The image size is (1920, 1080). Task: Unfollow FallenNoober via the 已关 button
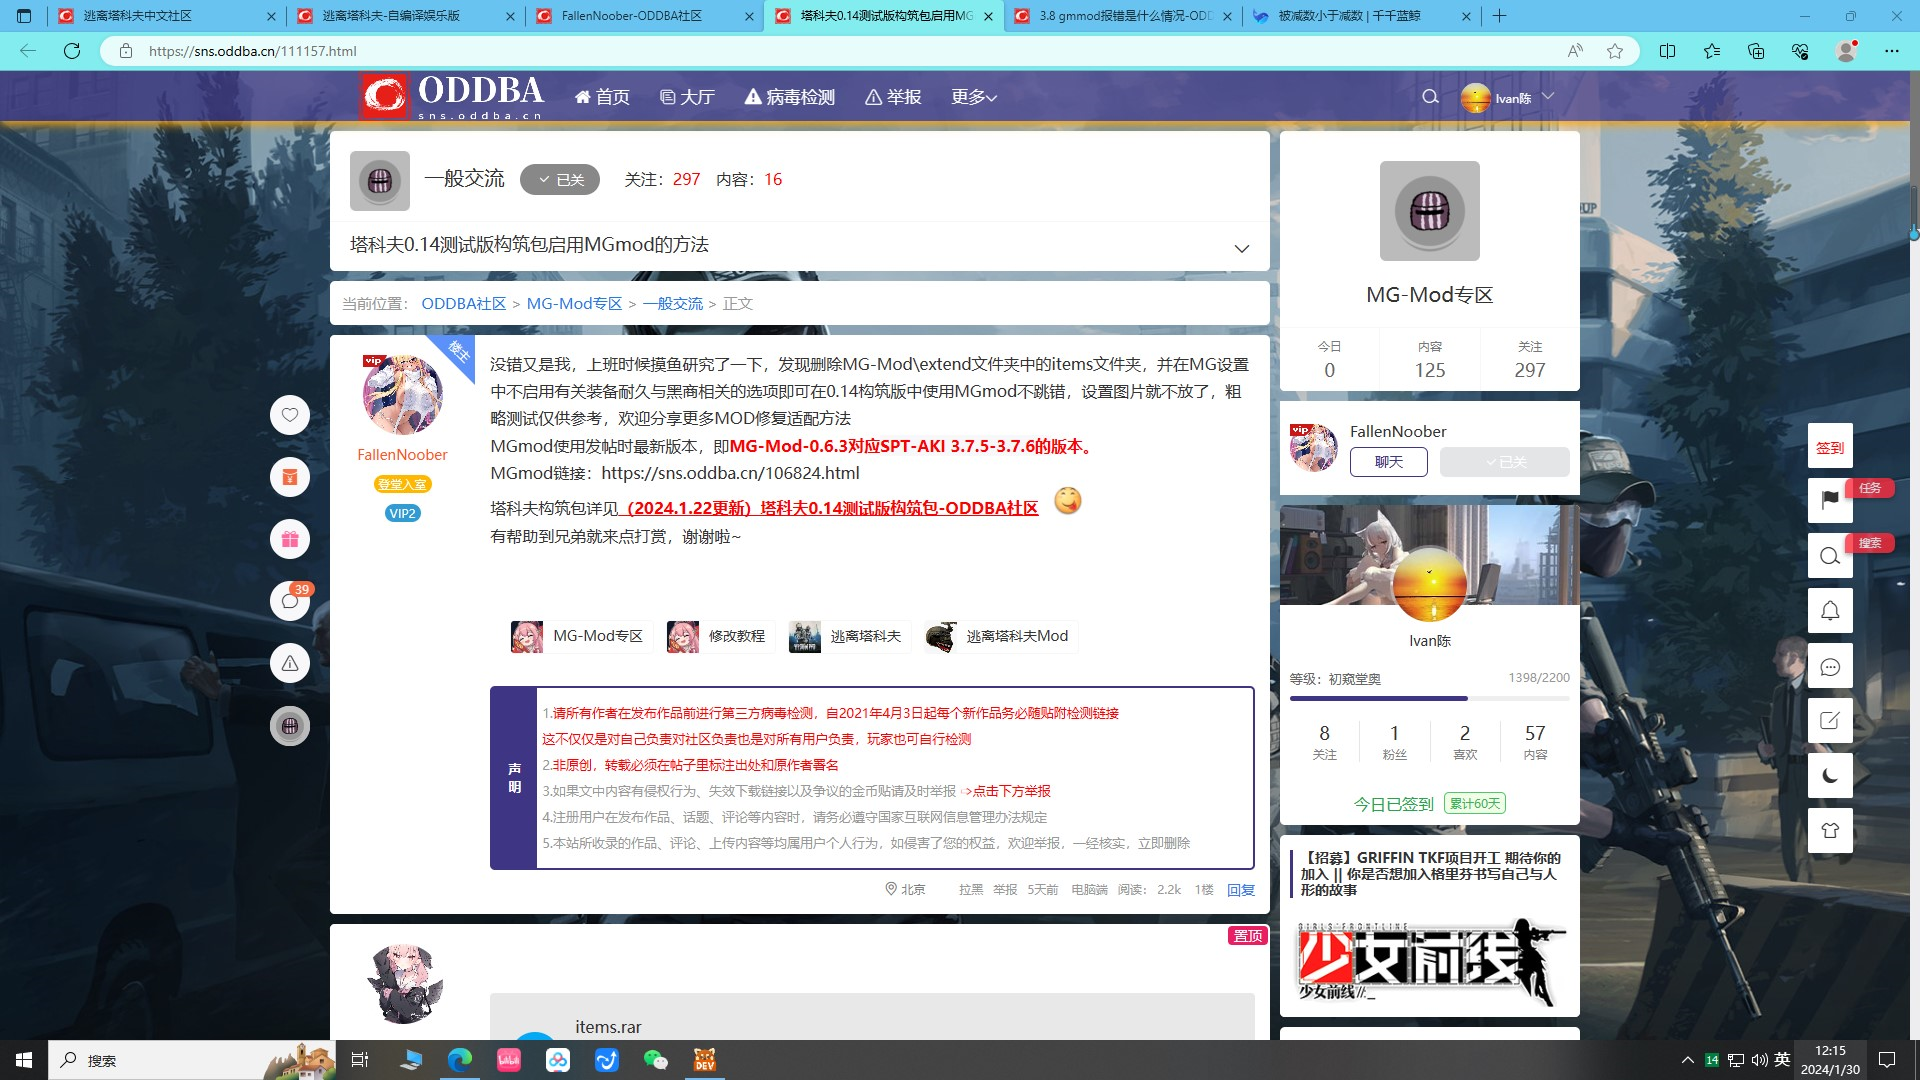click(1504, 462)
